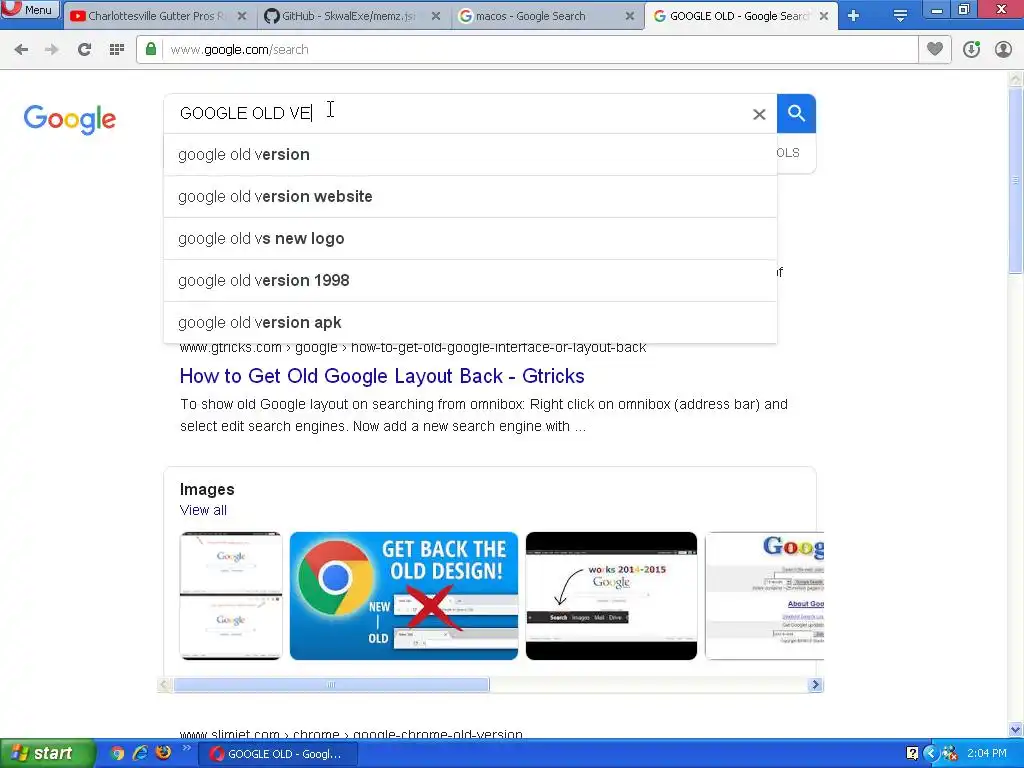Choose suggestion 'google old version 1998'
Image resolution: width=1024 pixels, height=768 pixels.
pyautogui.click(x=470, y=280)
